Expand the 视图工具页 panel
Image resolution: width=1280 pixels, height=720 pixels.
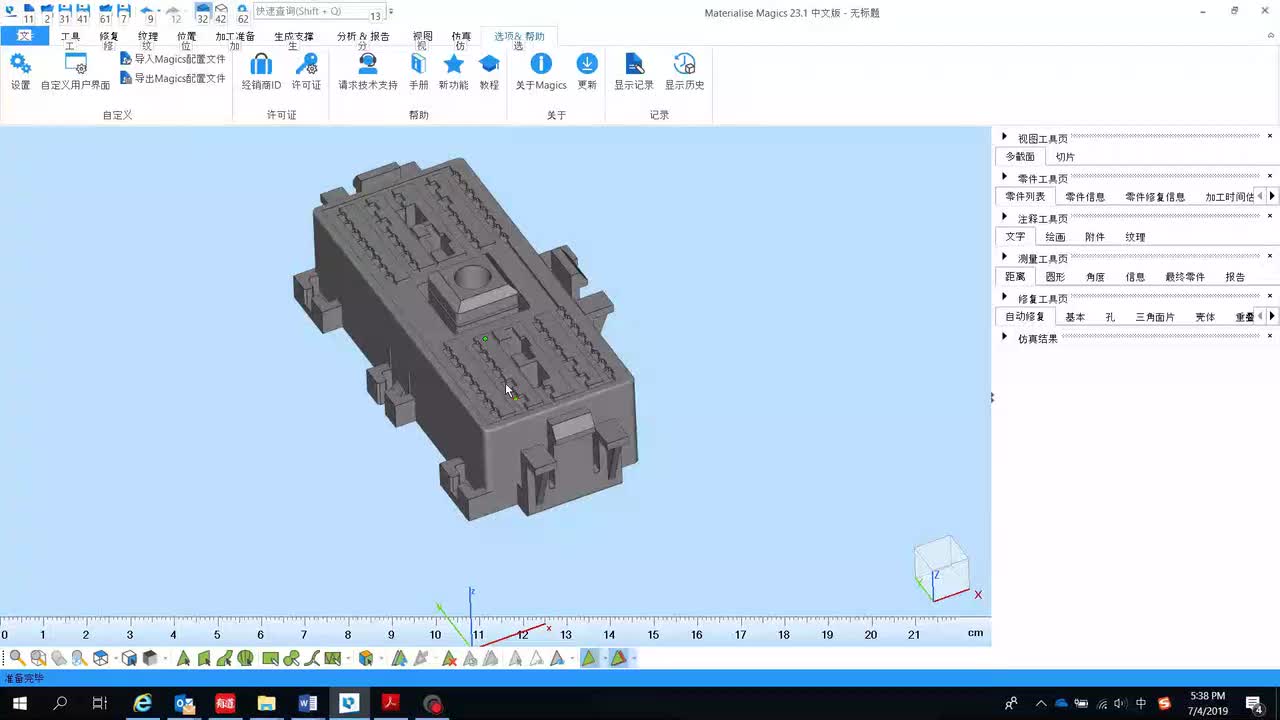[x=1005, y=137]
